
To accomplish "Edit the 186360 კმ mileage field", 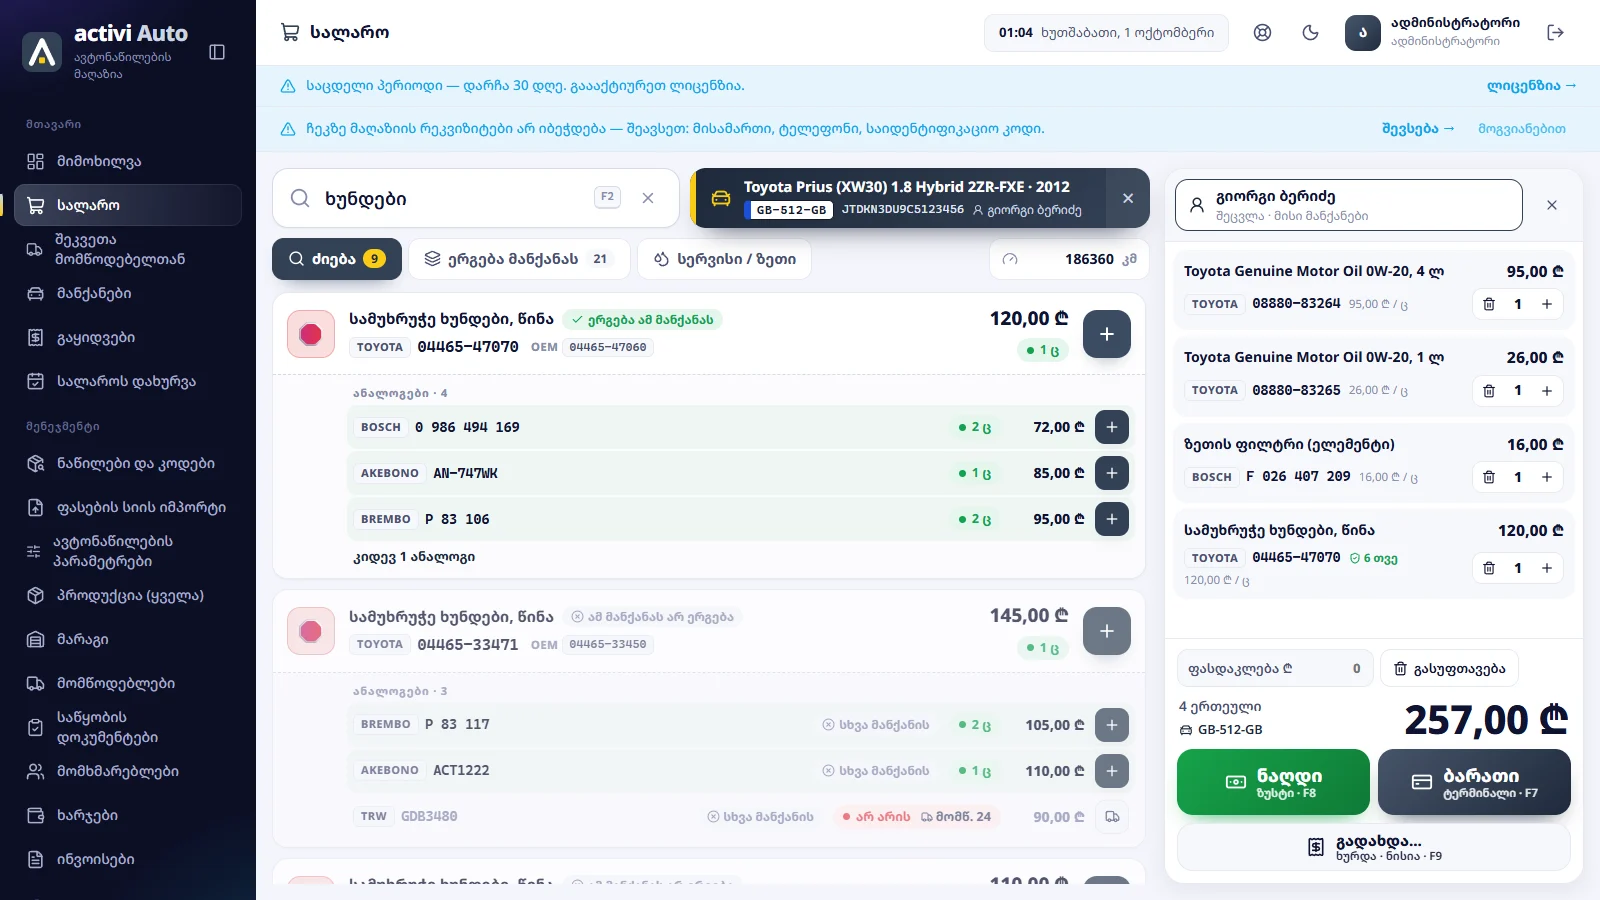I will pos(1069,259).
